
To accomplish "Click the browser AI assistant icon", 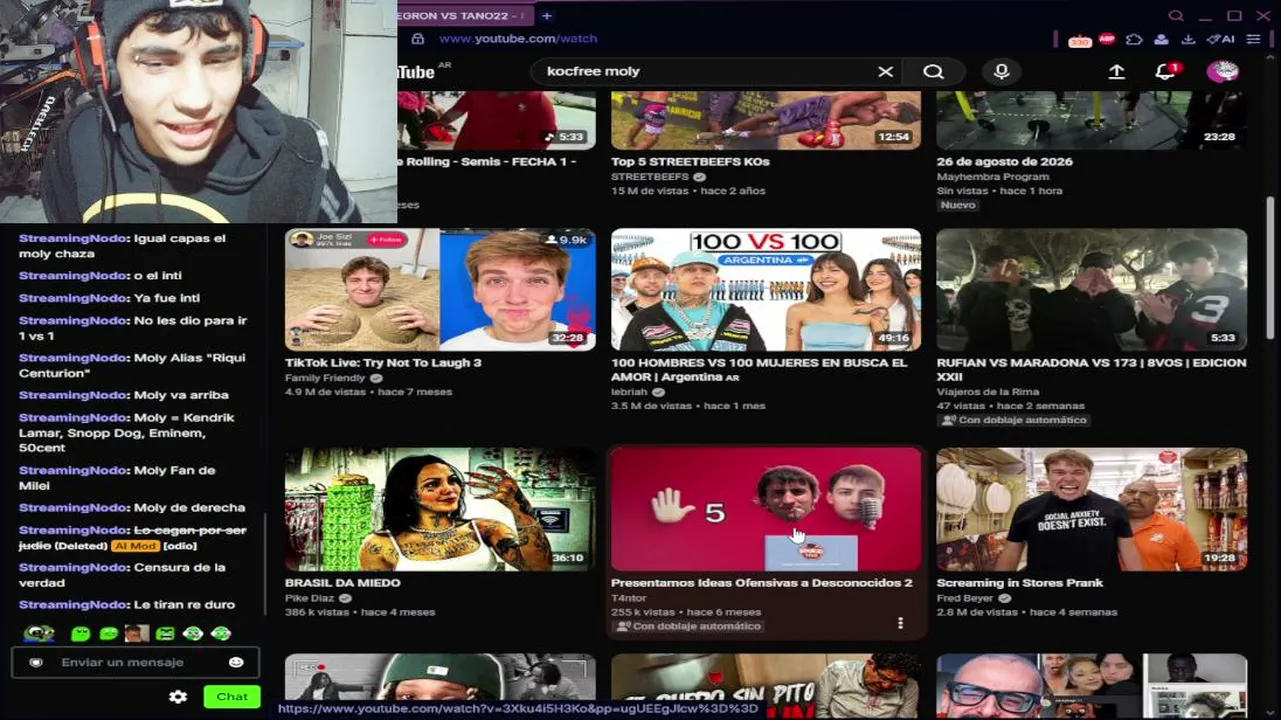I will click(1221, 39).
